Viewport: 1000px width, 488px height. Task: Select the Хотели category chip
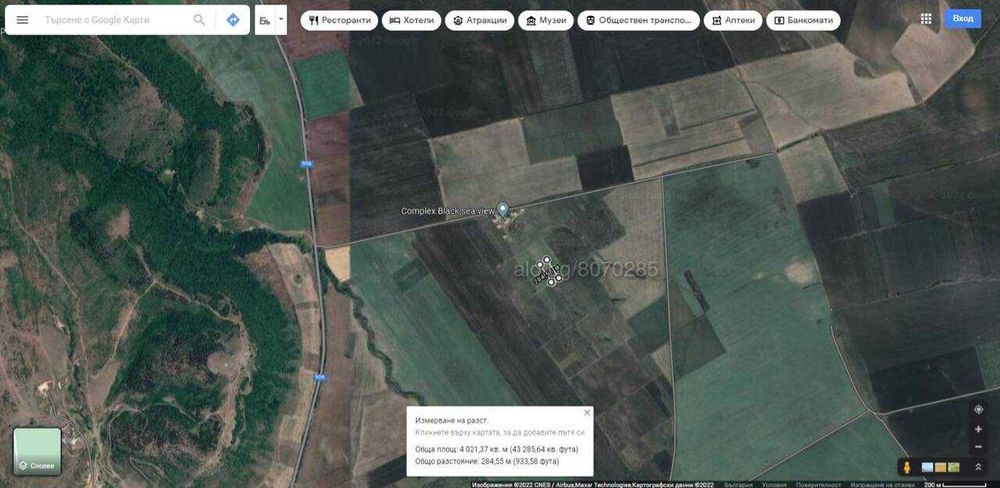[x=411, y=20]
